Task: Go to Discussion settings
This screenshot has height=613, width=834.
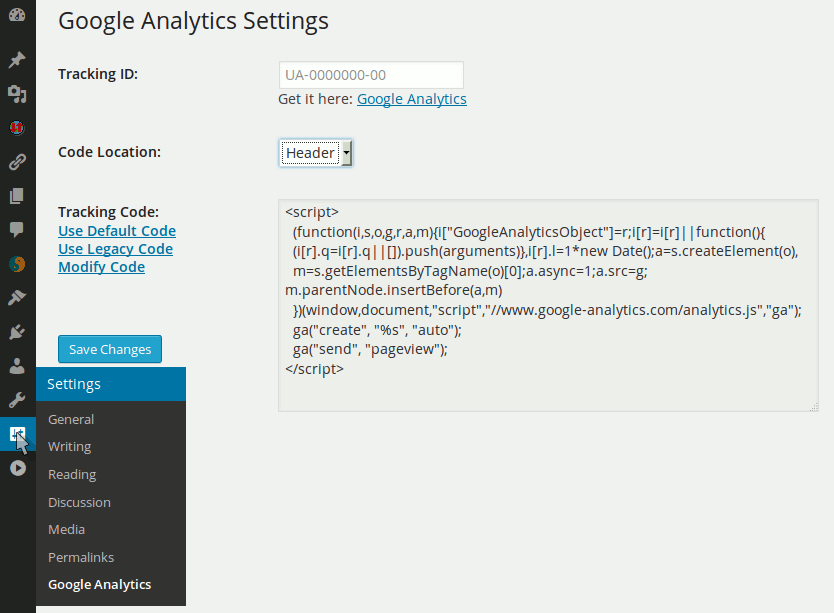Action: pos(79,502)
